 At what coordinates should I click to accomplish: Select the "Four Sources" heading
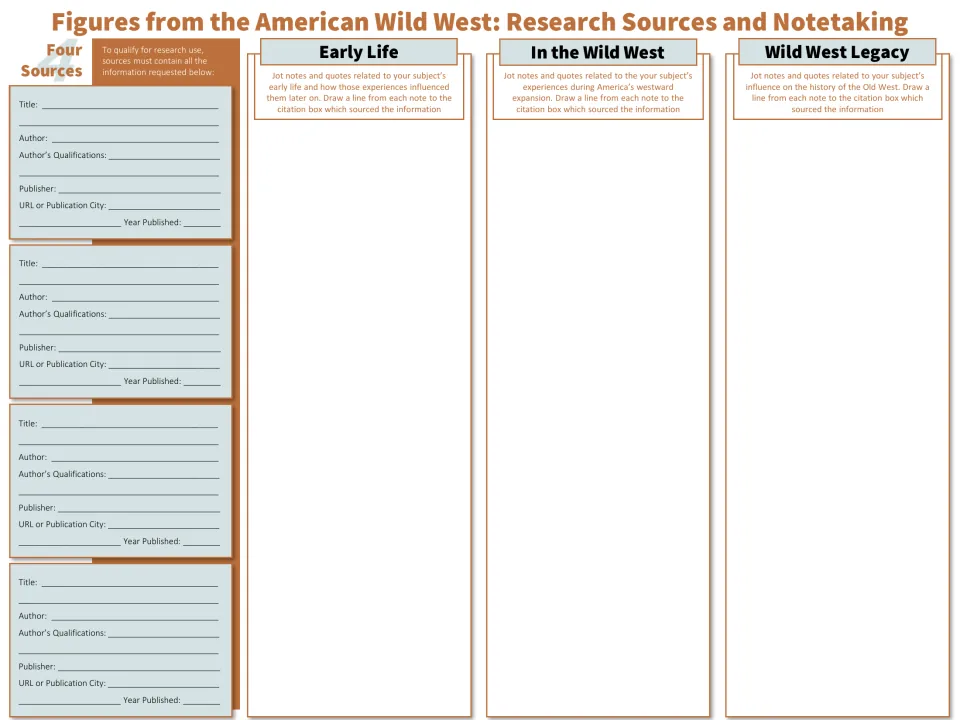51,61
